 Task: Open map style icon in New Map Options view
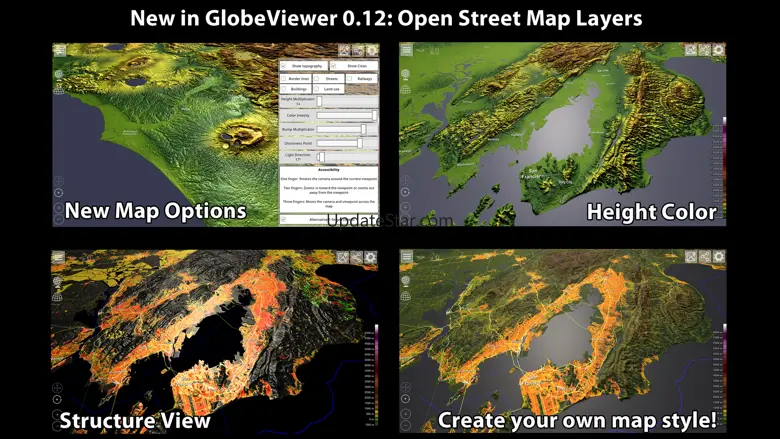click(344, 50)
